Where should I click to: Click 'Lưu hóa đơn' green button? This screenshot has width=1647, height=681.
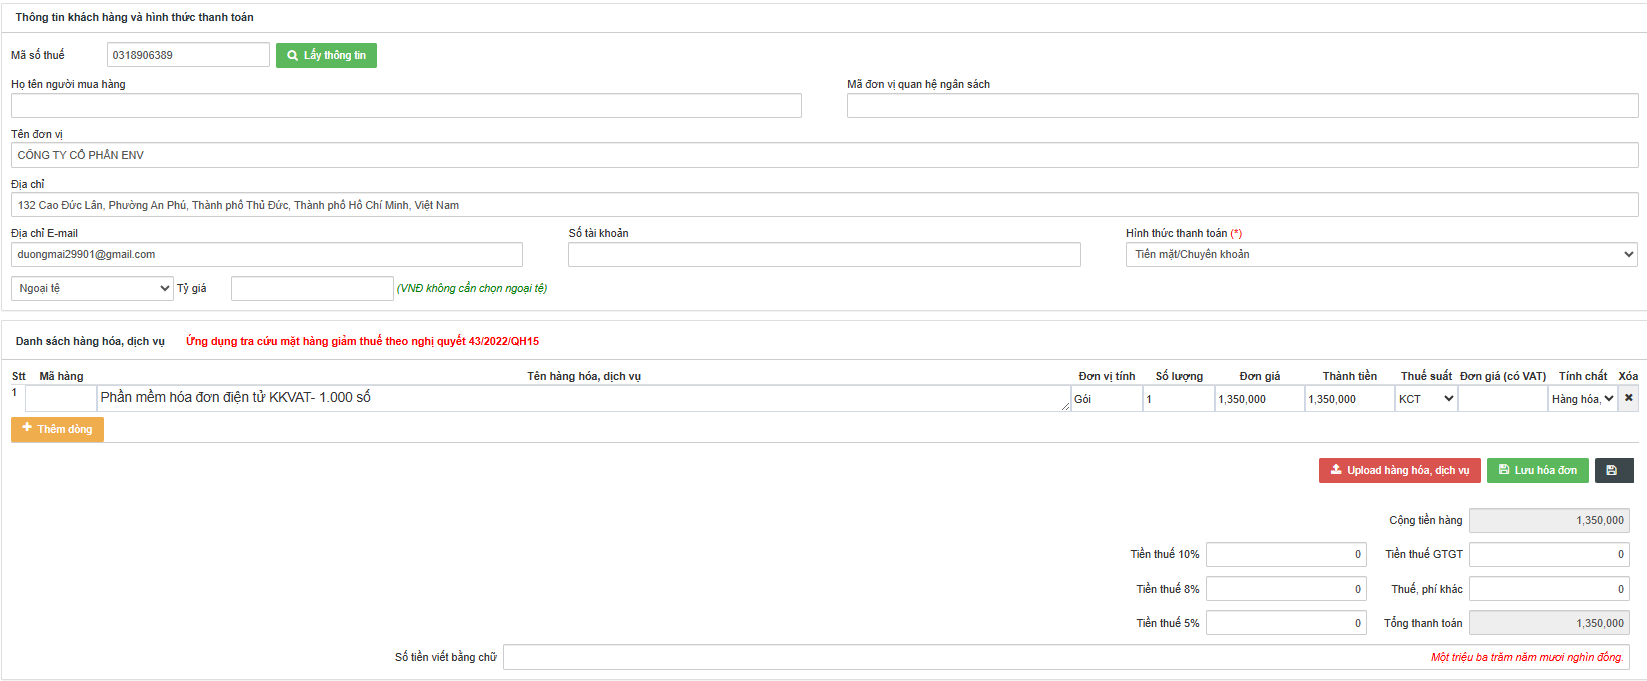pyautogui.click(x=1537, y=470)
